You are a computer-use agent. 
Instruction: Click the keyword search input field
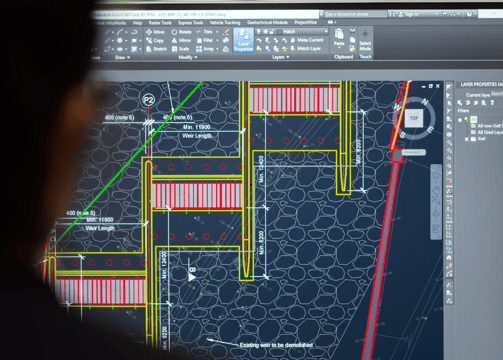point(355,14)
